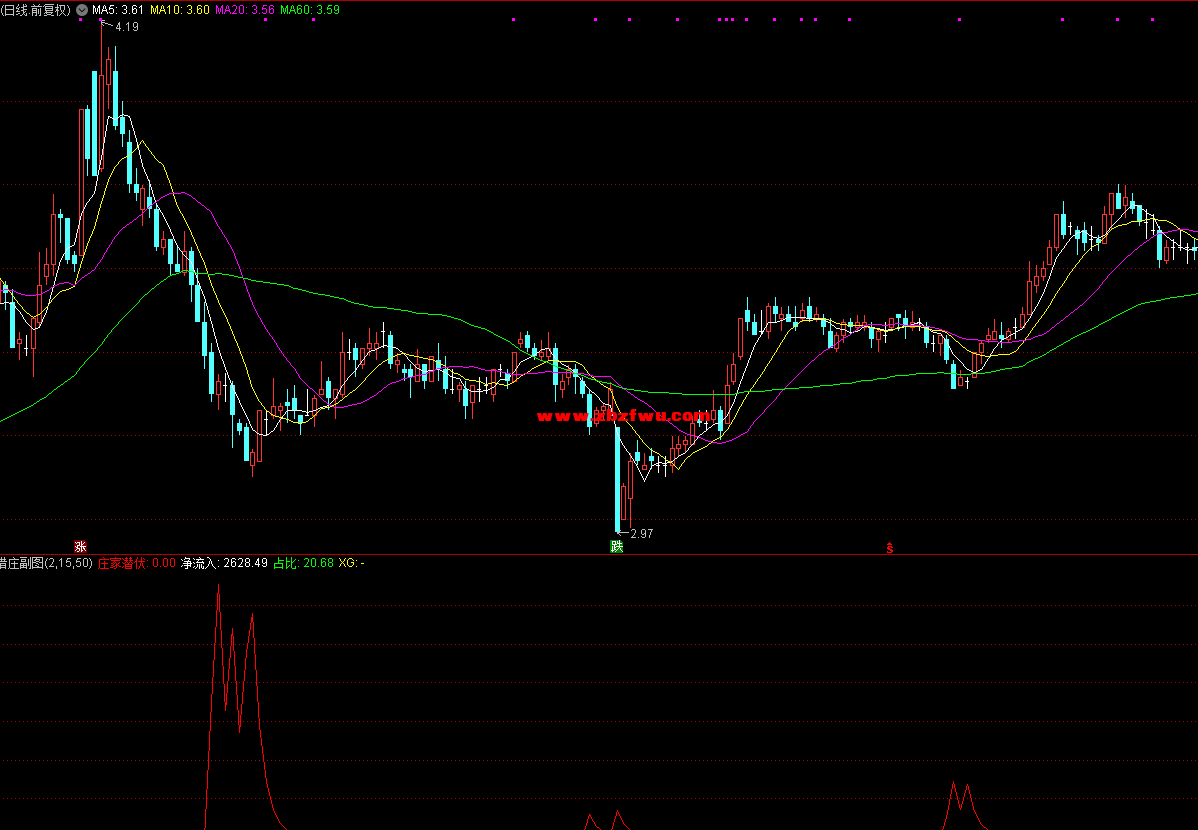
Task: Click the 庄家潜伏 indicator value label
Action: [136, 564]
